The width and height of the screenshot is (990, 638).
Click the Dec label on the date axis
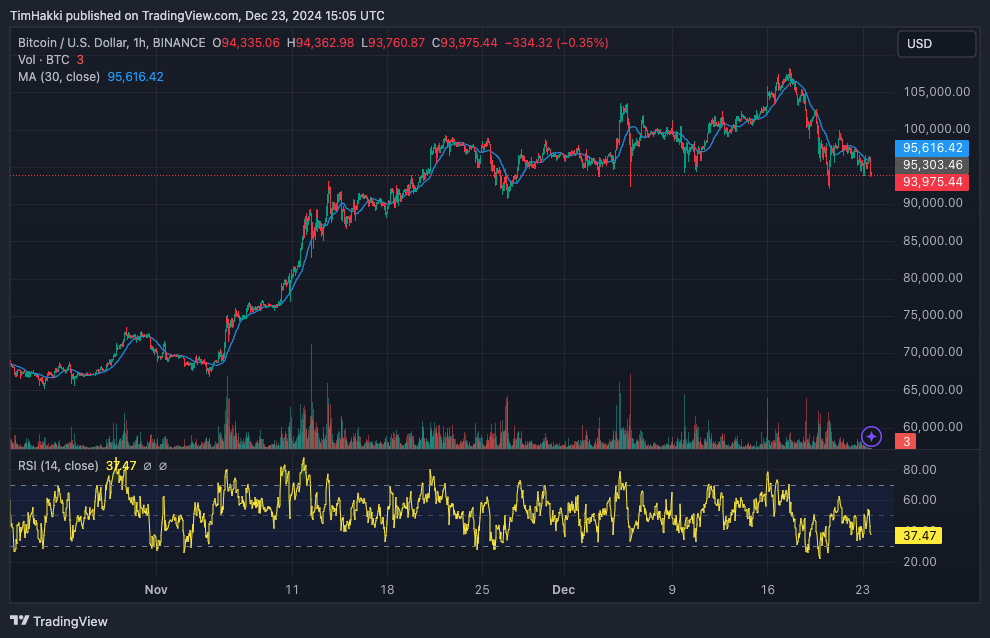[563, 590]
